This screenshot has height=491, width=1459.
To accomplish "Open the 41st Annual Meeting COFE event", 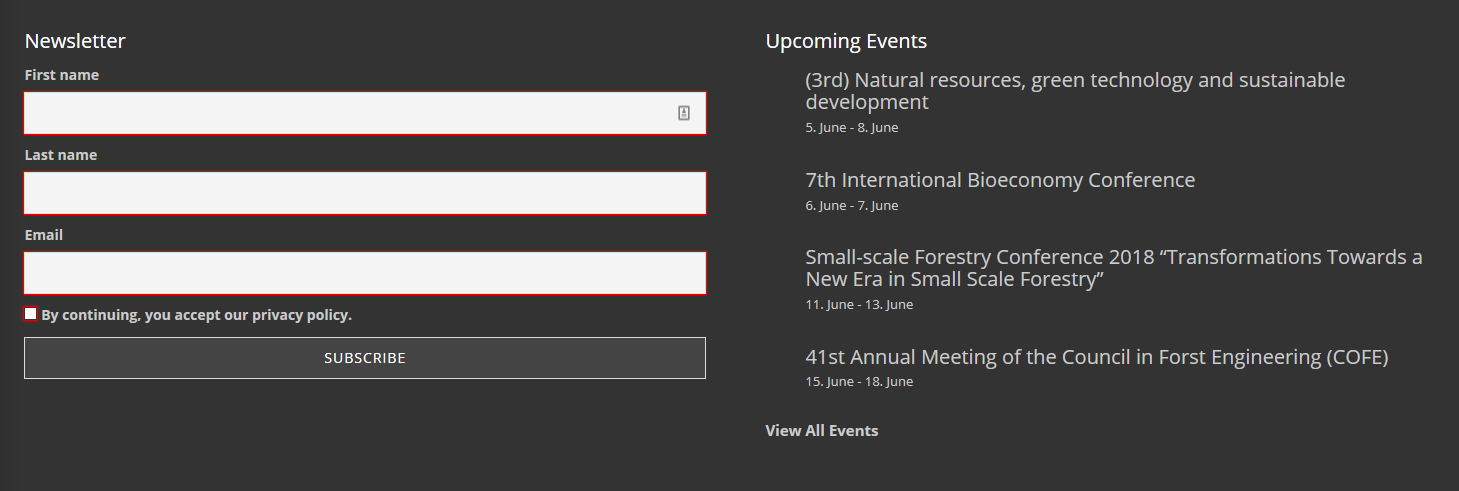I will point(1097,357).
